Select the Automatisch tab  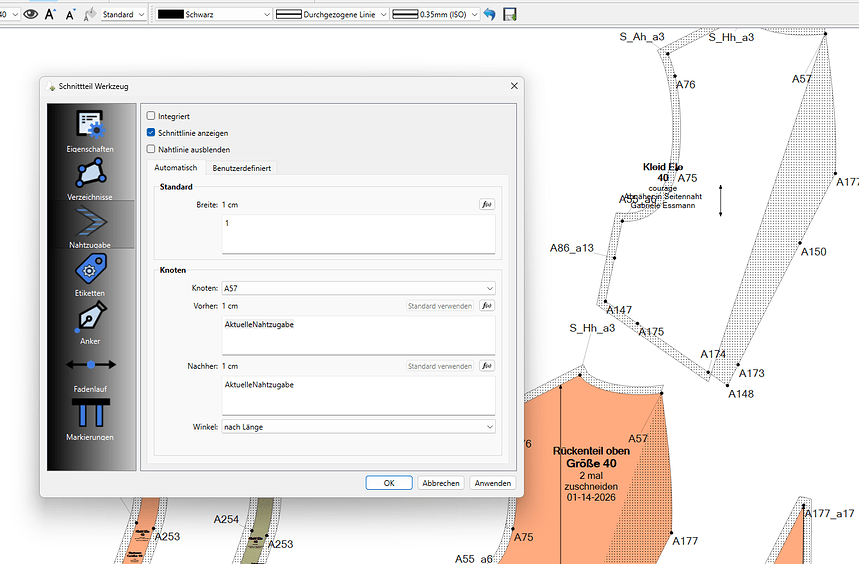175,168
